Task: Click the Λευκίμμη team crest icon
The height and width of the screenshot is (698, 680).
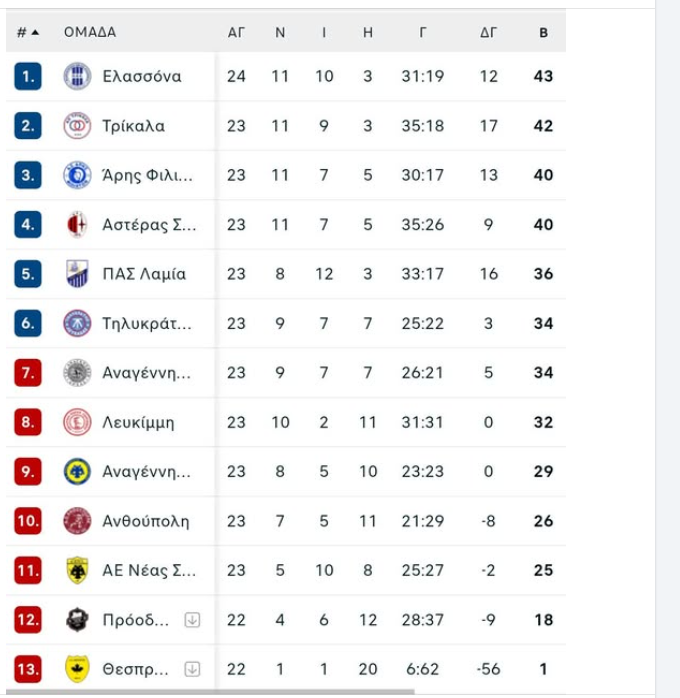Action: (77, 422)
